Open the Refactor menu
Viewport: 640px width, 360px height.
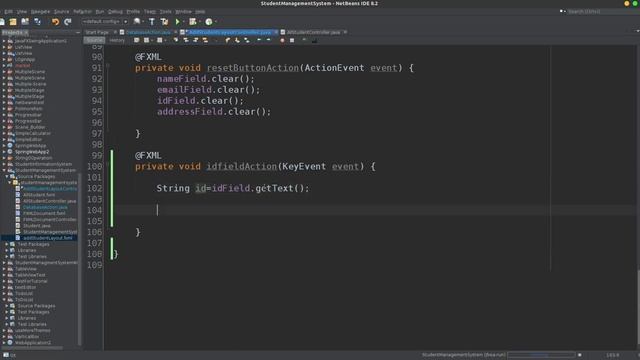[82, 11]
